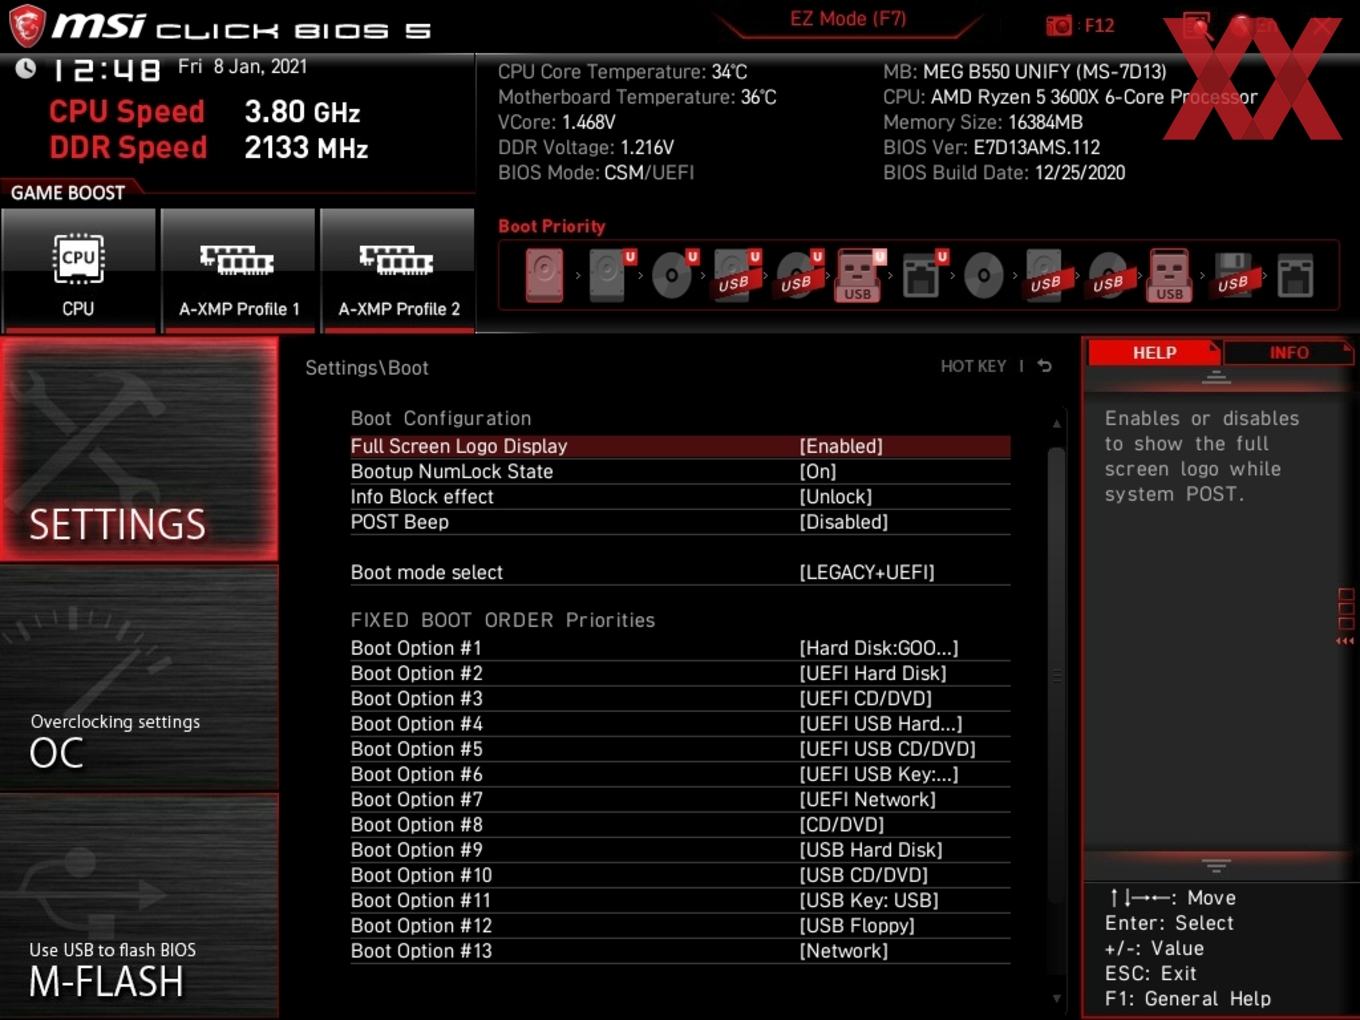Click the BIOS Ver E7D13AMS.112 text
This screenshot has height=1020, width=1360.
pyautogui.click(x=992, y=147)
